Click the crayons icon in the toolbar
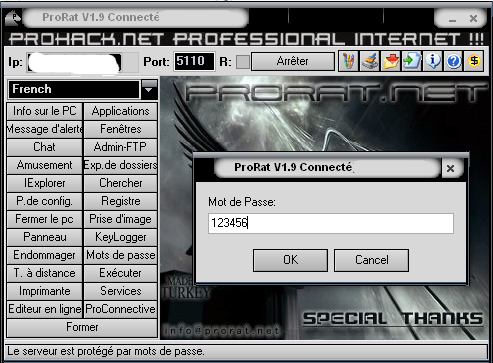The width and height of the screenshot is (493, 363). pyautogui.click(x=349, y=61)
